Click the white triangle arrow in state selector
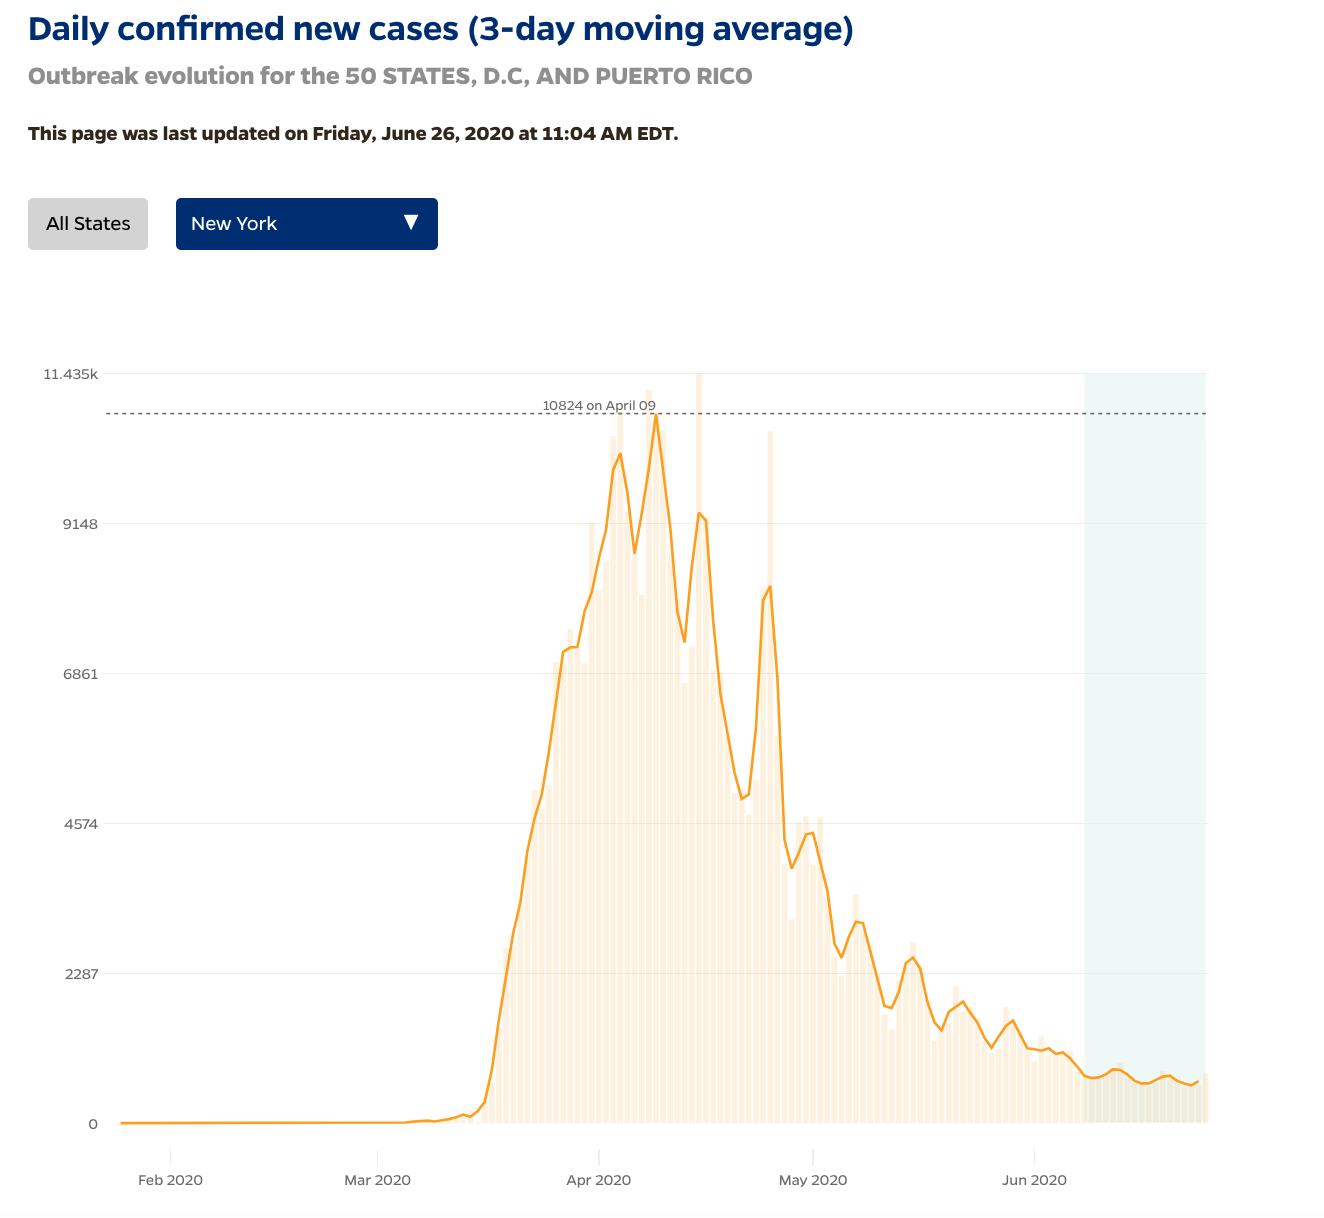The height and width of the screenshot is (1218, 1324). [x=410, y=222]
